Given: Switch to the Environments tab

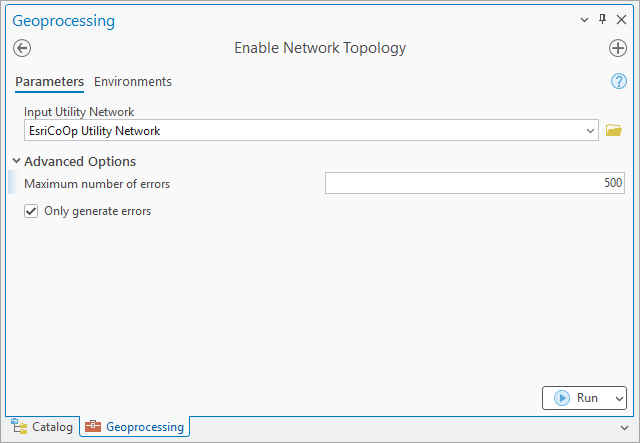Looking at the screenshot, I should click(133, 82).
